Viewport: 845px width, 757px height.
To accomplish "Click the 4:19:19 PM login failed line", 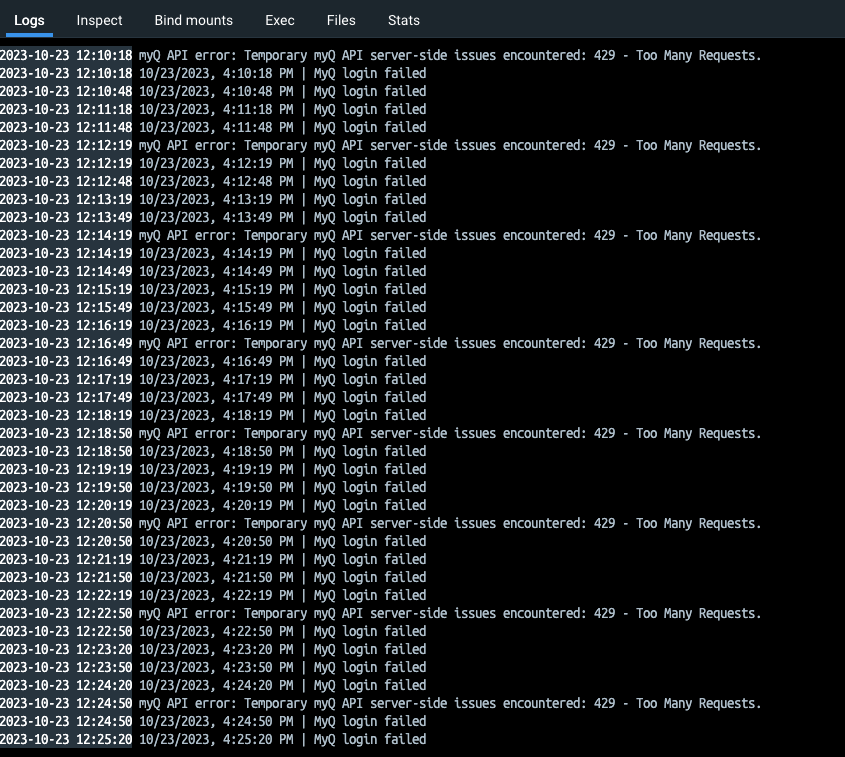I will tap(213, 469).
